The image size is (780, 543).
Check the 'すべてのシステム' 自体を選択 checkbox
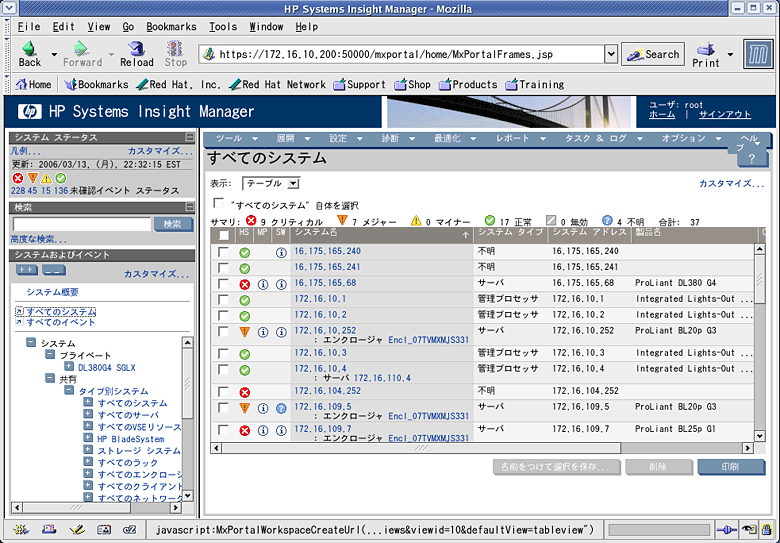click(218, 203)
